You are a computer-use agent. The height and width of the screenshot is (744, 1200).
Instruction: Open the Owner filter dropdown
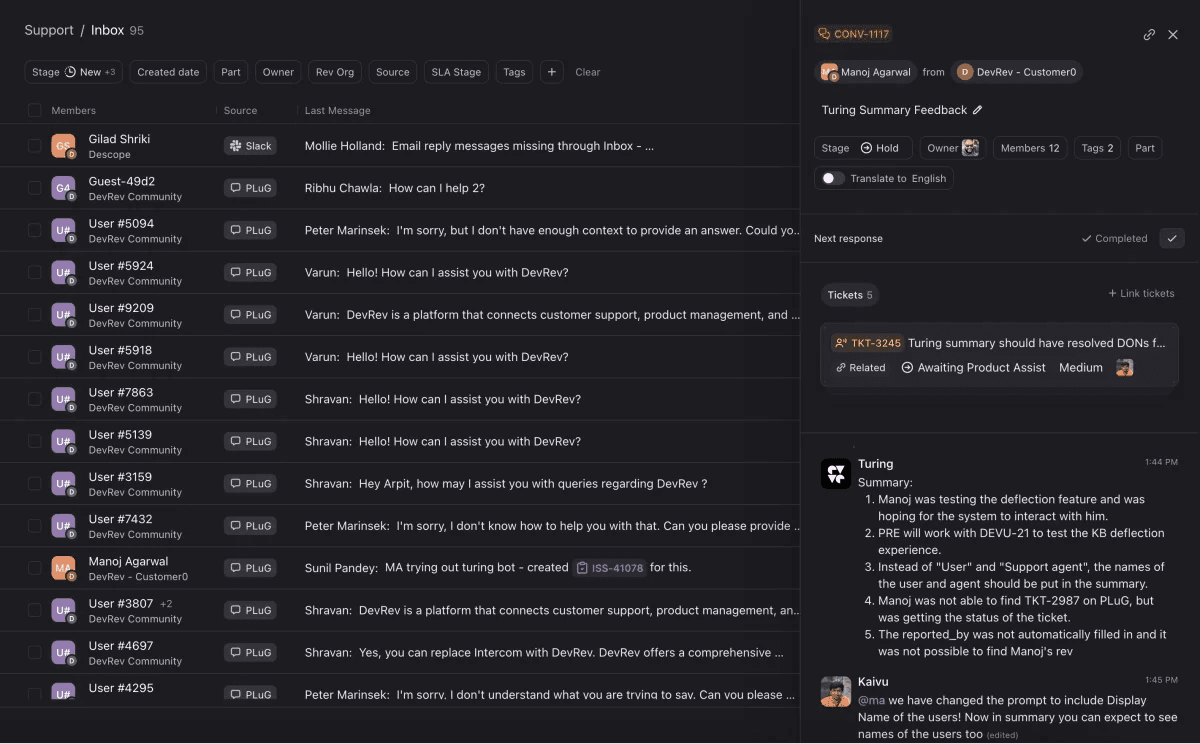click(x=278, y=72)
